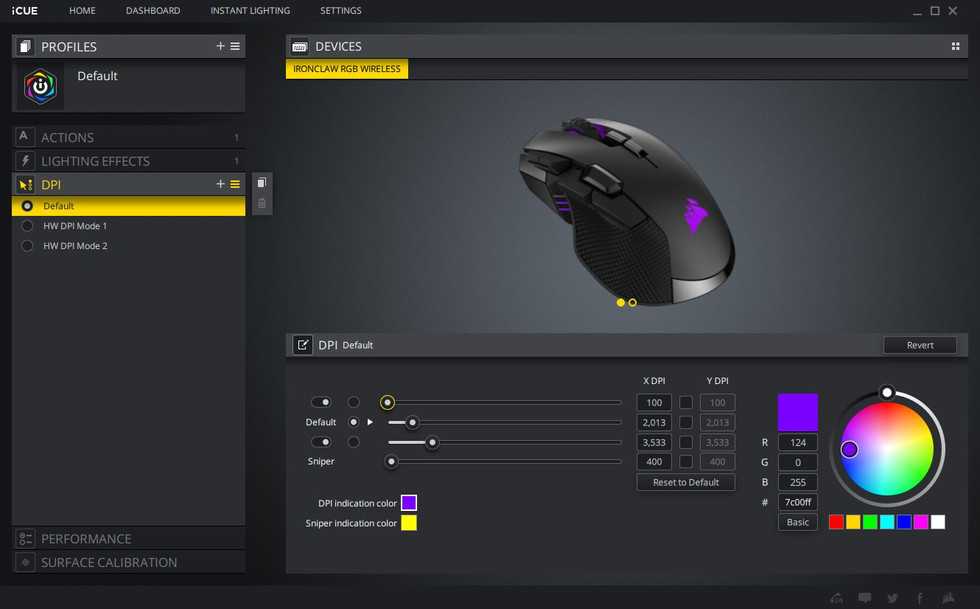
Task: Select the IRONCLAW RGB WIRELESS device tab
Action: pos(347,69)
